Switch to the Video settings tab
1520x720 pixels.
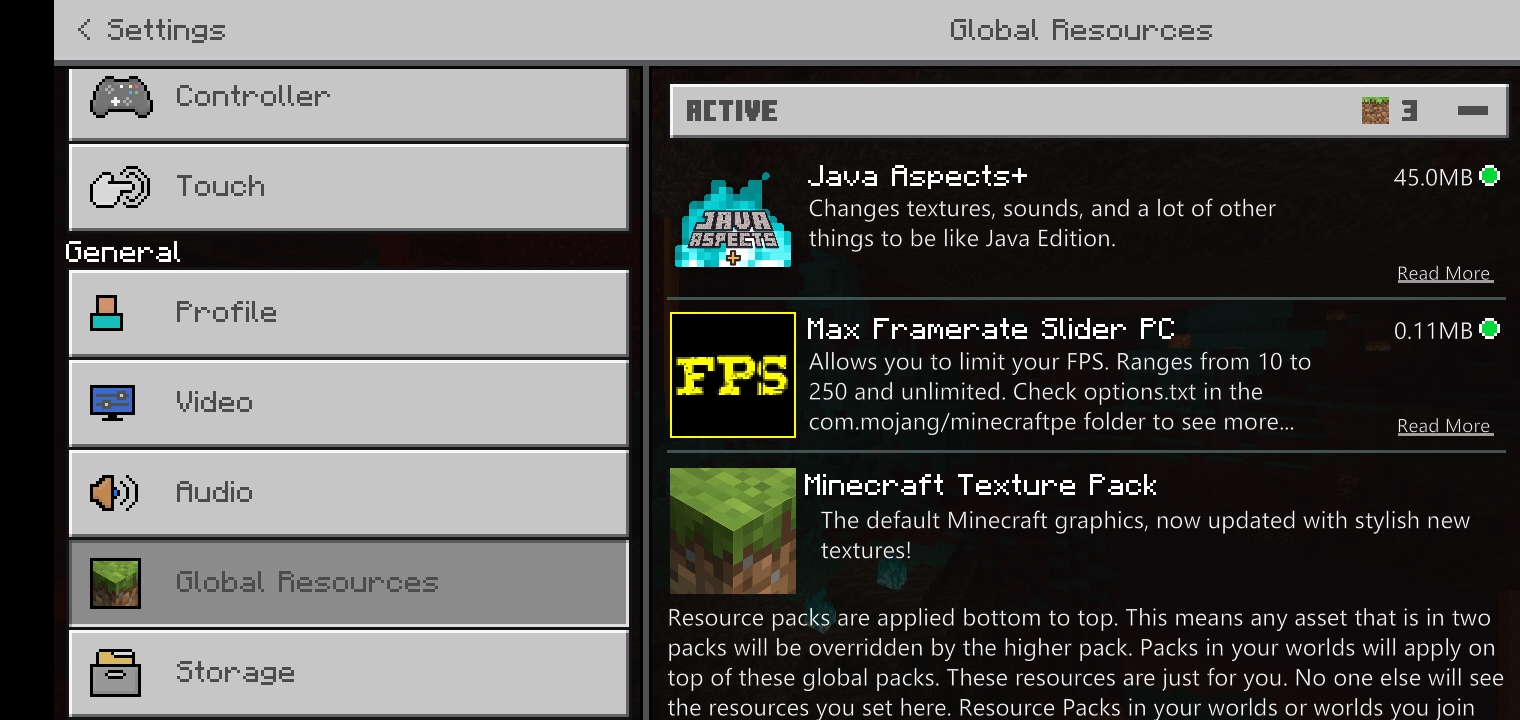(x=349, y=403)
